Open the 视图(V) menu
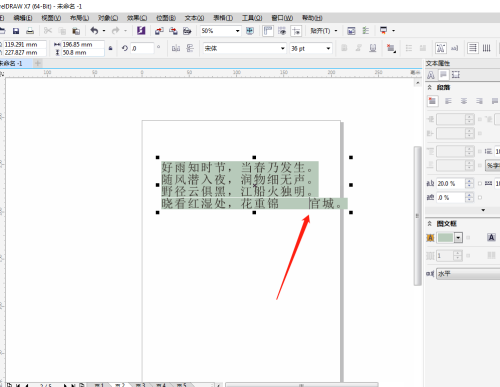 pyautogui.click(x=51, y=18)
